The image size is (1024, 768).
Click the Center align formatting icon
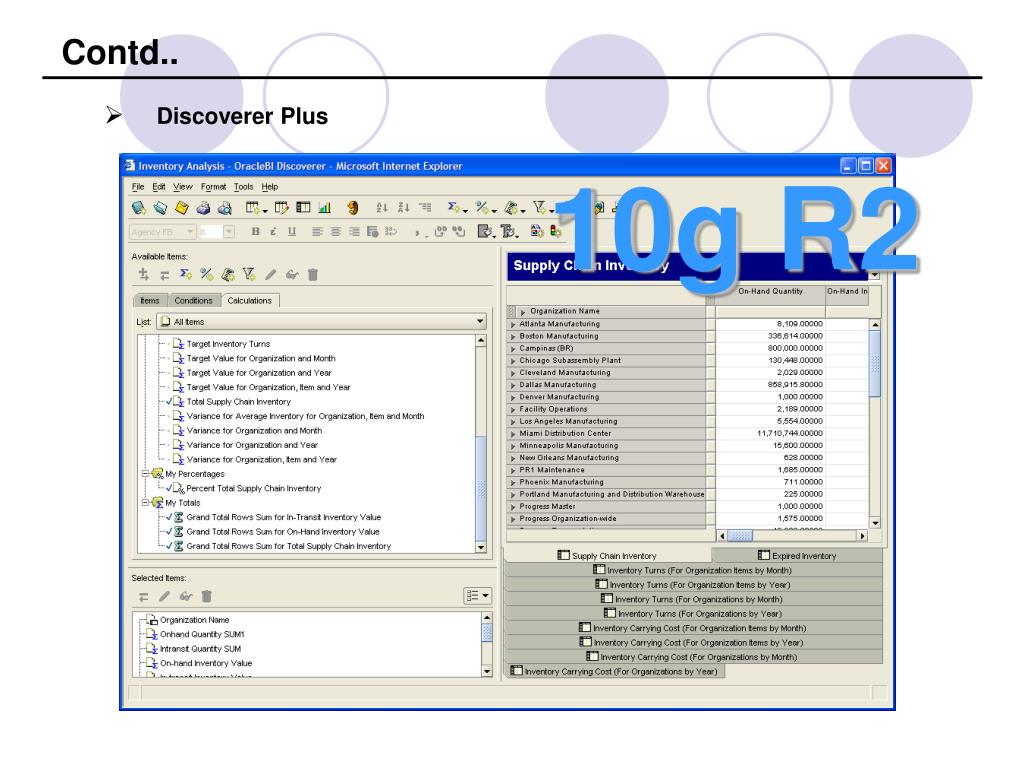click(335, 231)
